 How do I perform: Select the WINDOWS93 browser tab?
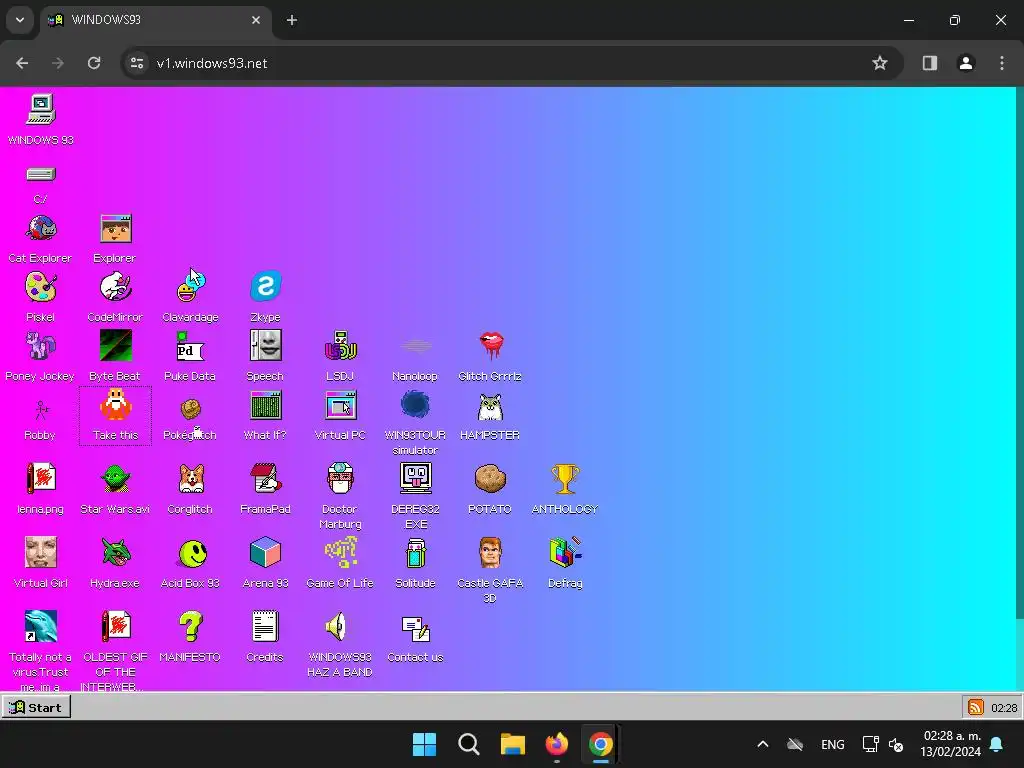click(x=155, y=20)
